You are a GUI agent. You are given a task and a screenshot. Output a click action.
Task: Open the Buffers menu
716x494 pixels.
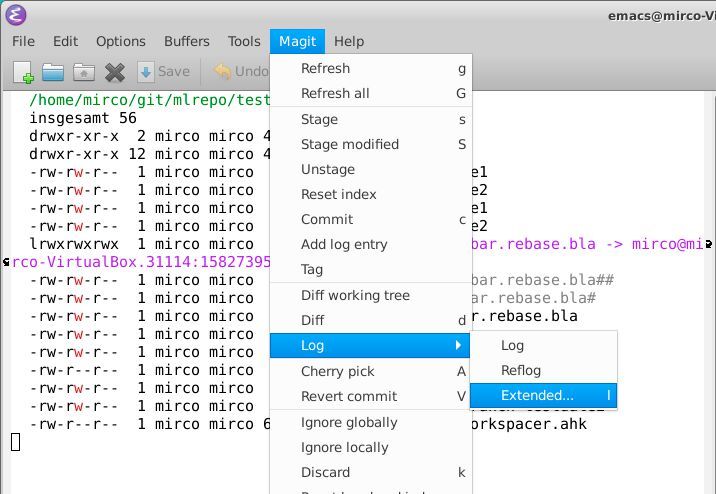pyautogui.click(x=187, y=41)
